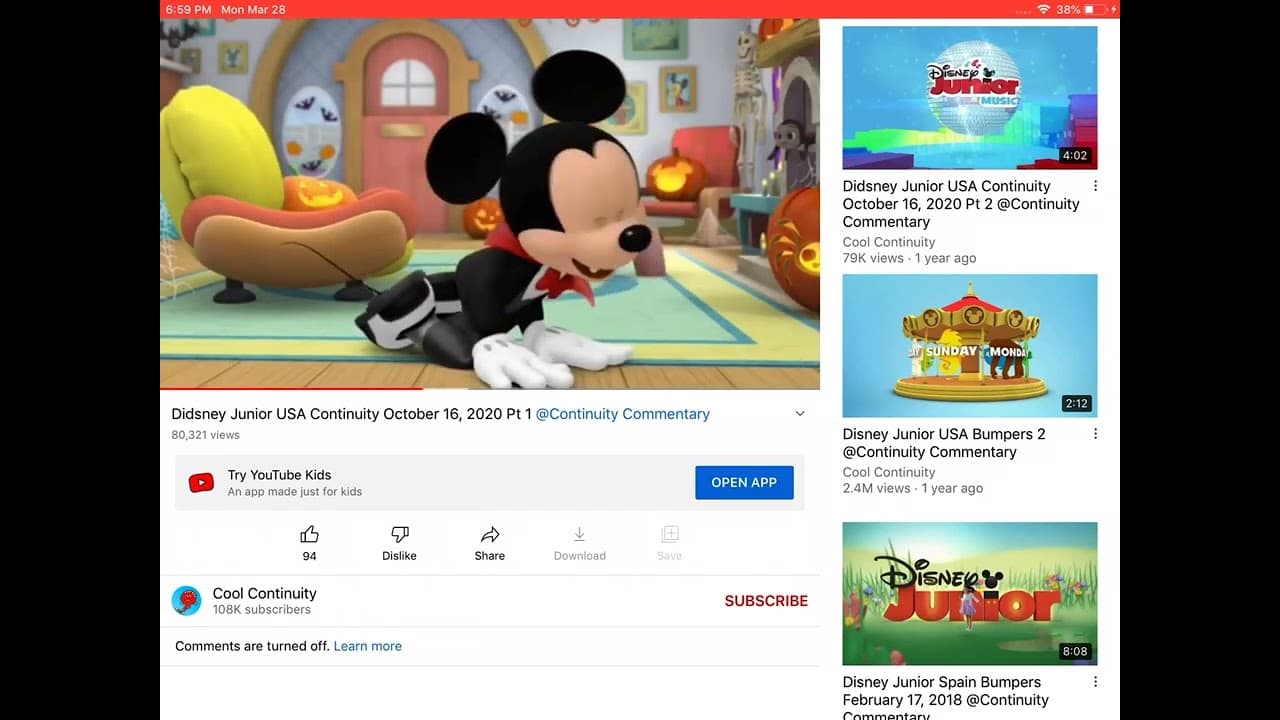Like the video with thumbs up icon
1280x720 pixels.
[x=309, y=535]
